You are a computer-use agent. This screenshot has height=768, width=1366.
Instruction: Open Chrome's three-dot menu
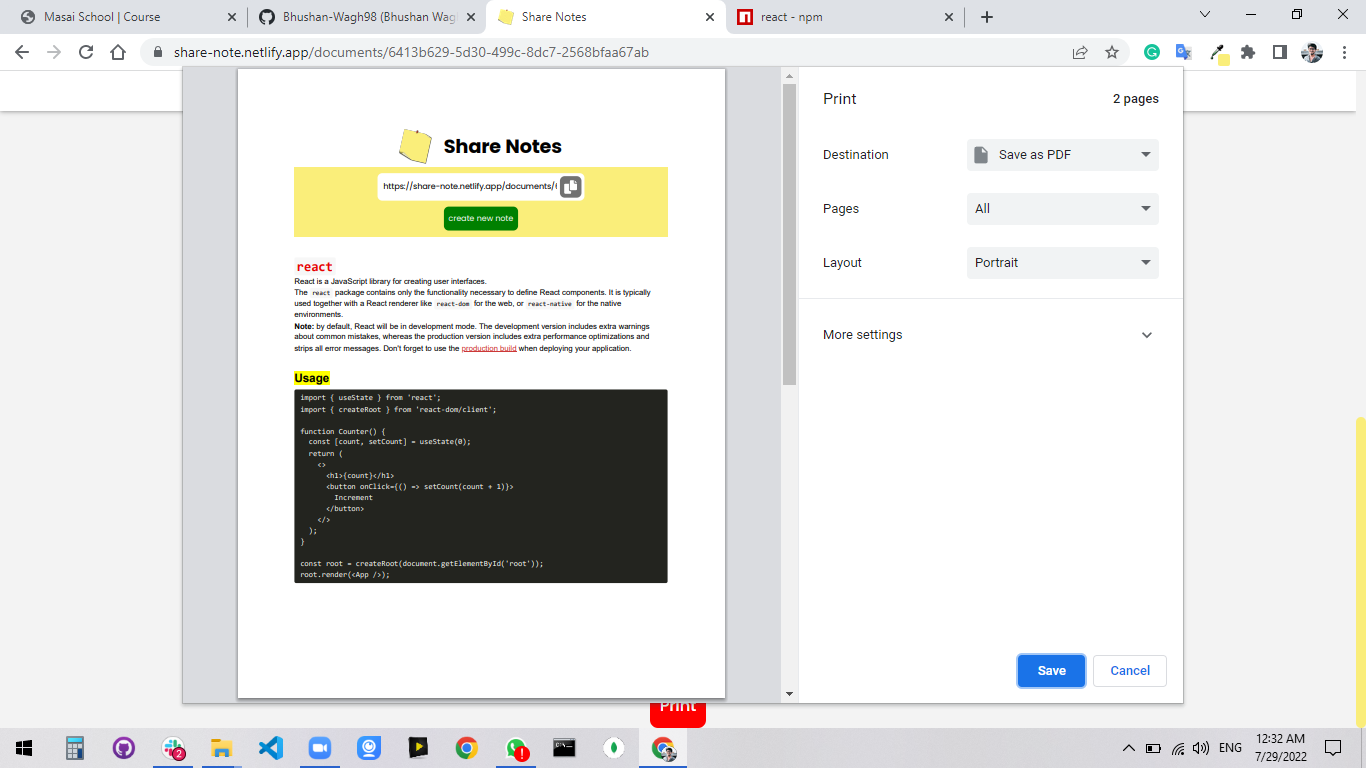point(1344,52)
